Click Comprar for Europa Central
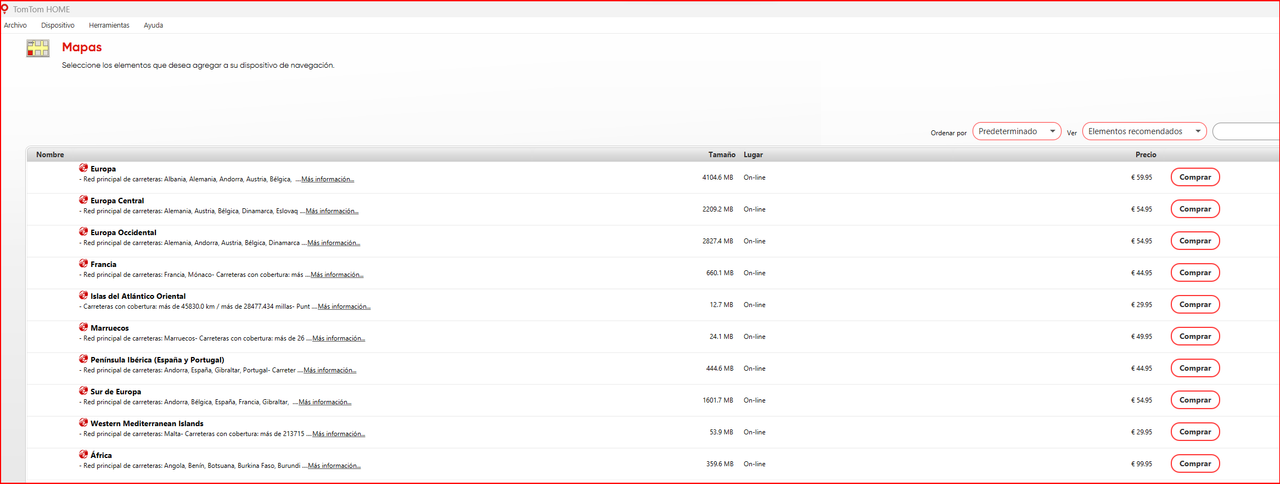Screen dimensions: 1280x484 1195,209
